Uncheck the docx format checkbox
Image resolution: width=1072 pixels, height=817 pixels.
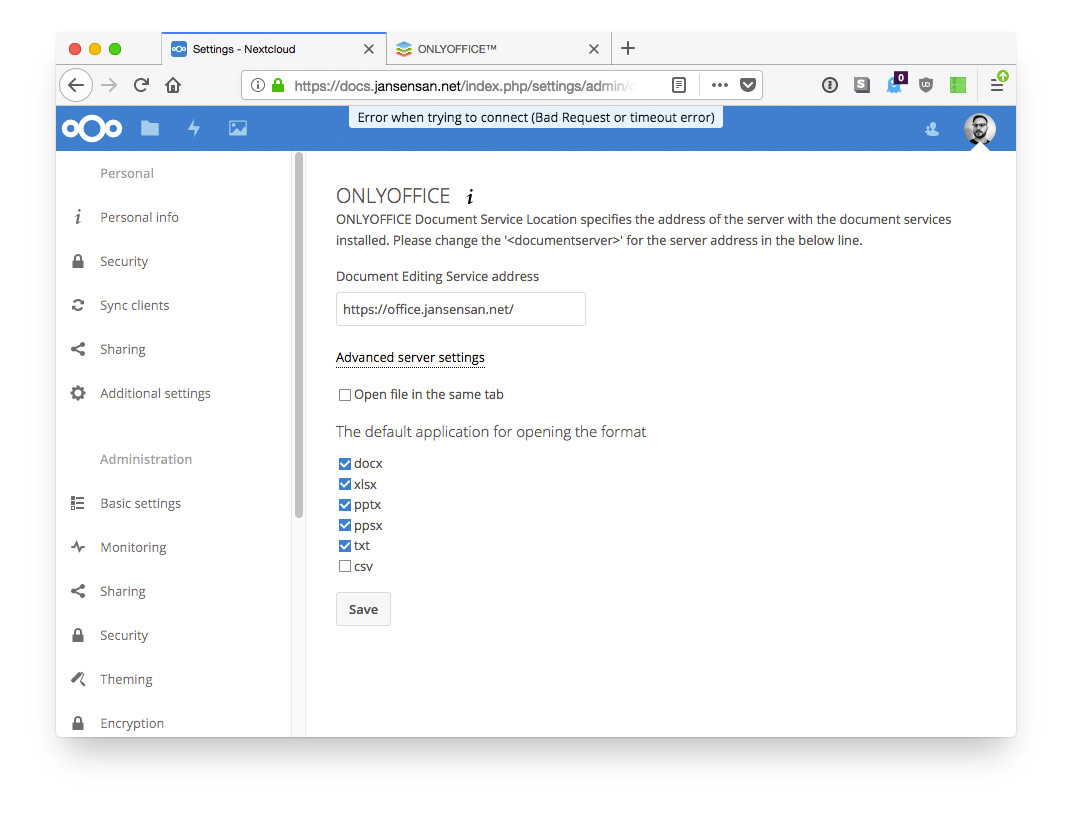pyautogui.click(x=345, y=464)
